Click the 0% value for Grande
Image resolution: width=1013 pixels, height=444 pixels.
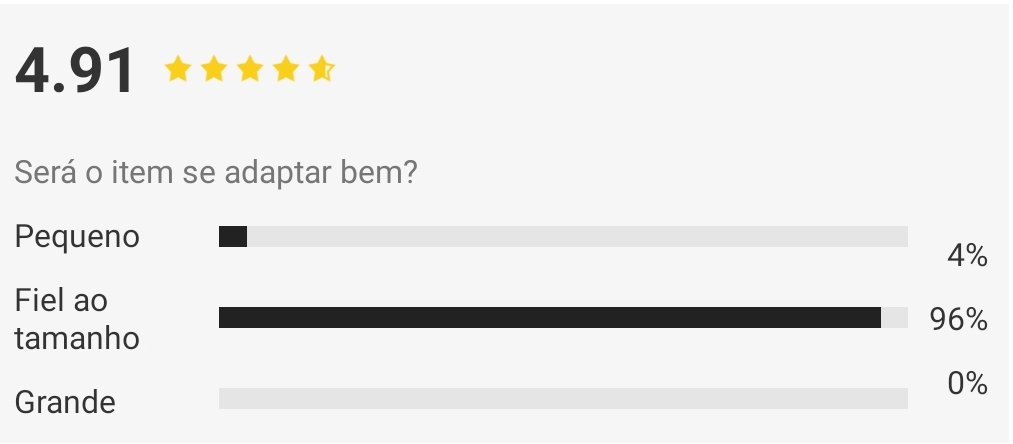coord(967,383)
